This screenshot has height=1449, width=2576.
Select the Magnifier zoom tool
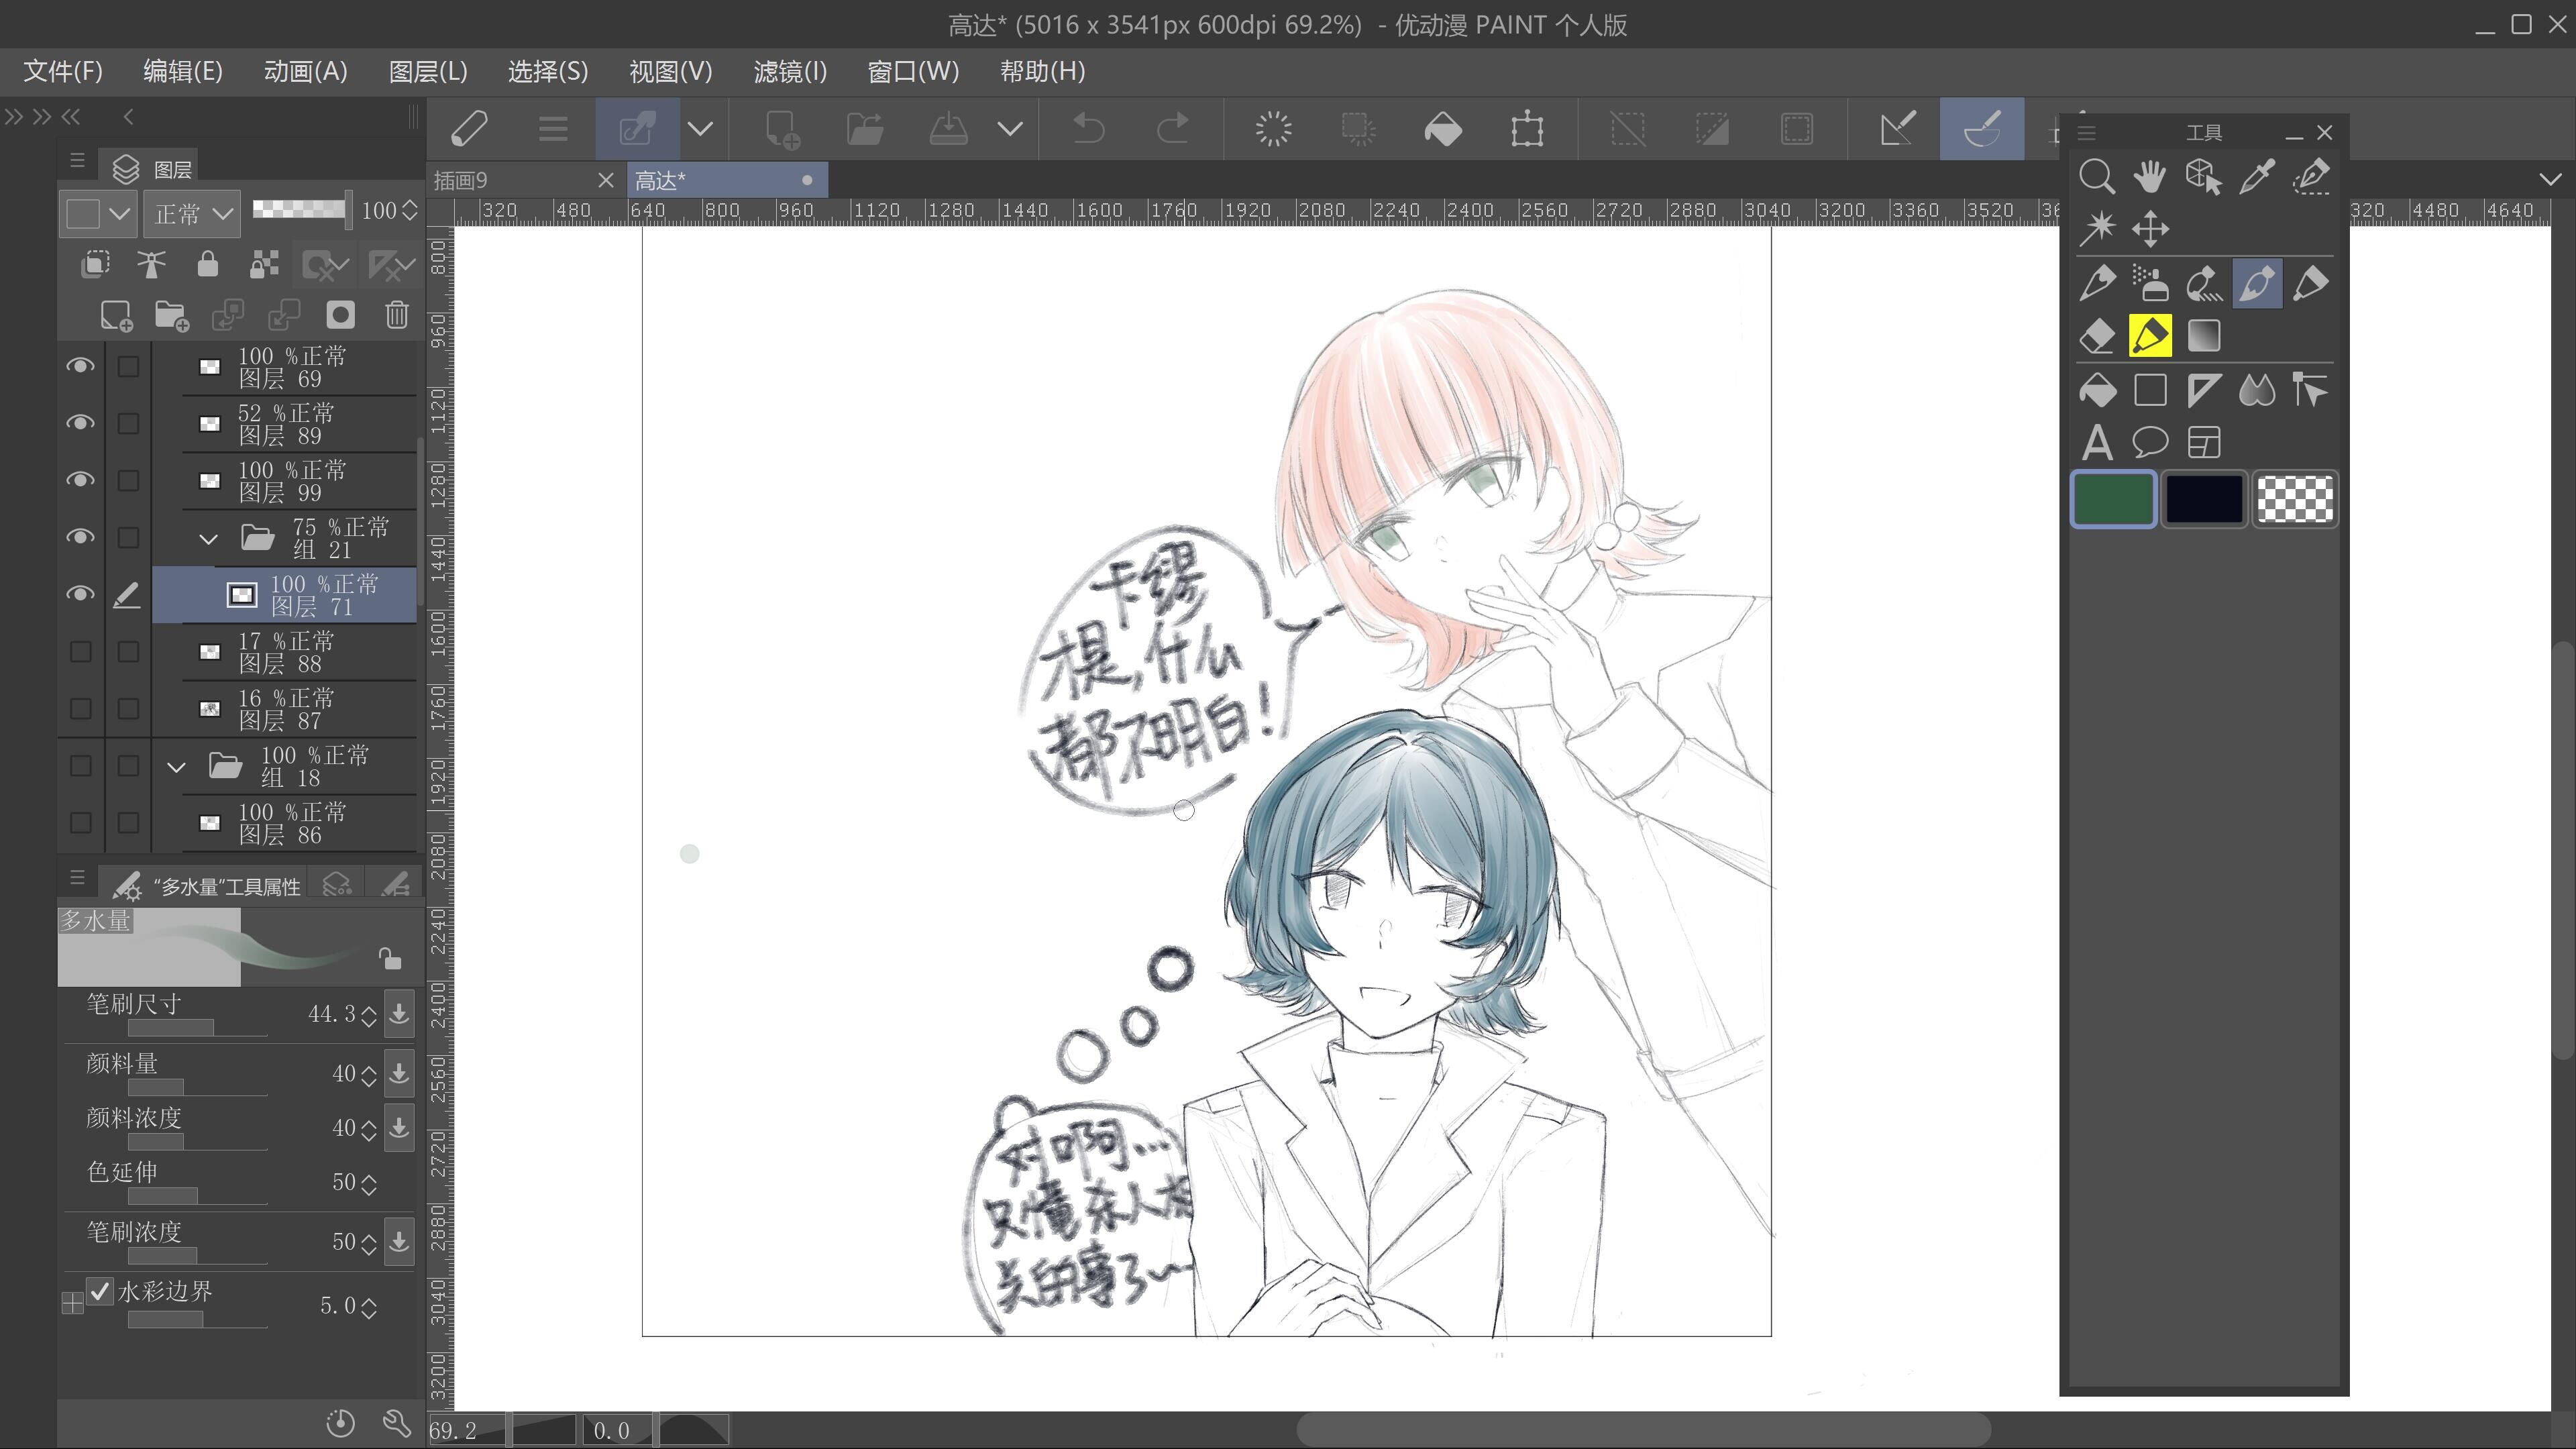click(2096, 176)
